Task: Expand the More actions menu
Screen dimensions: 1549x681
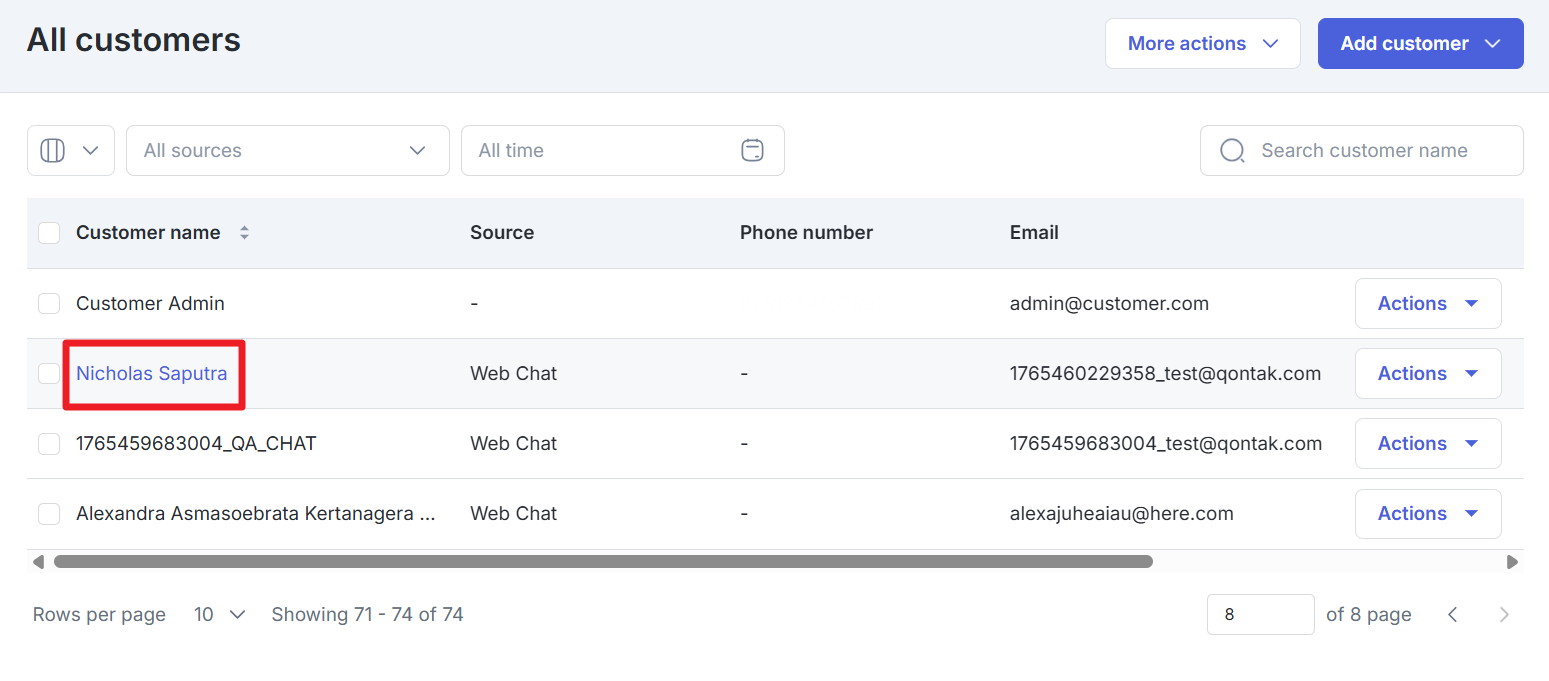Action: coord(1202,44)
